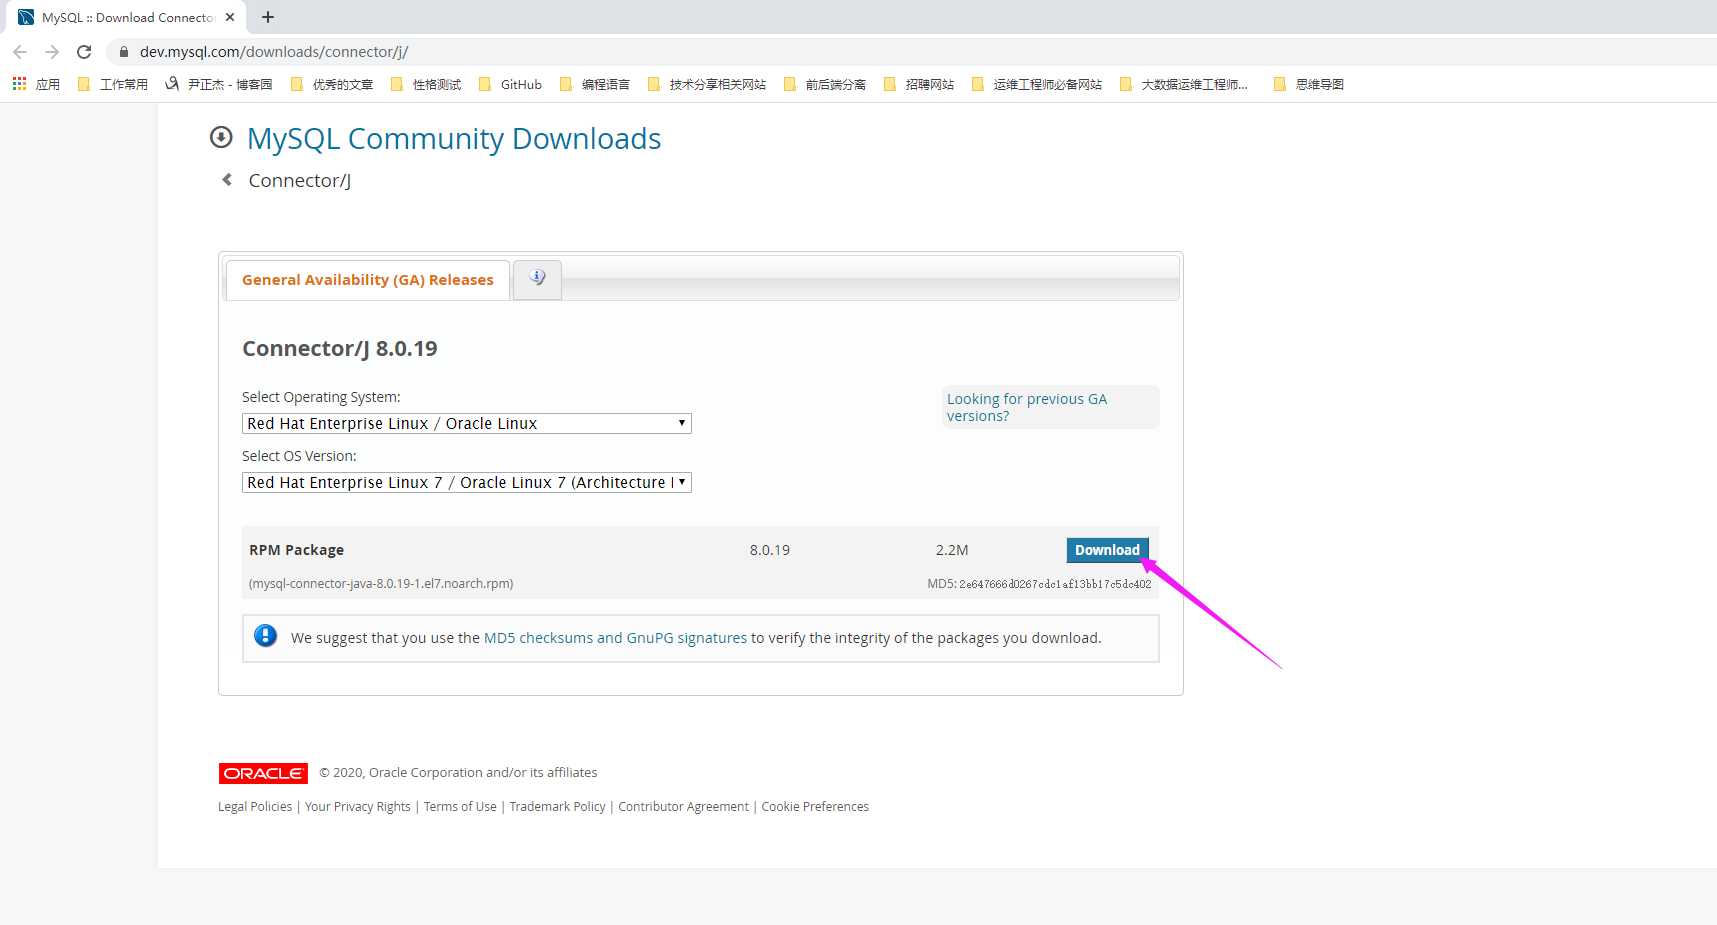Click the browser back arrow
This screenshot has width=1717, height=925.
tap(20, 52)
